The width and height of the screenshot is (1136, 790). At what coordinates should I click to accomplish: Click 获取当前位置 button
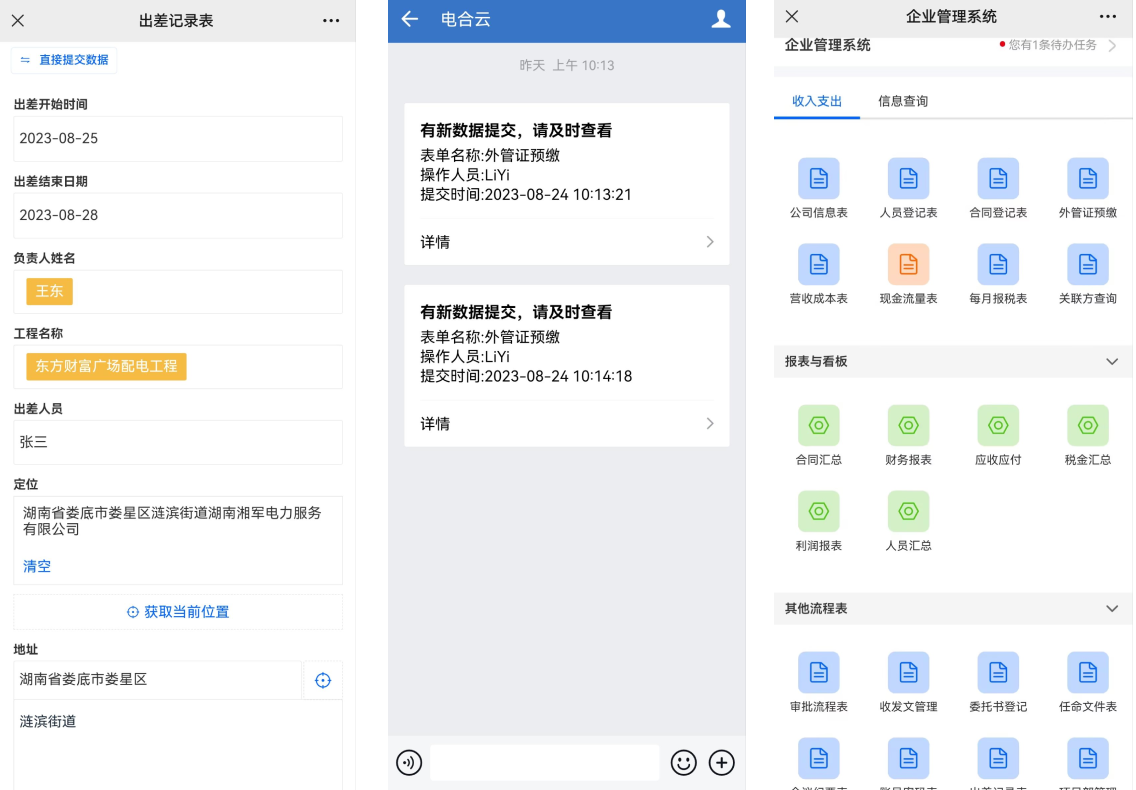pos(178,612)
